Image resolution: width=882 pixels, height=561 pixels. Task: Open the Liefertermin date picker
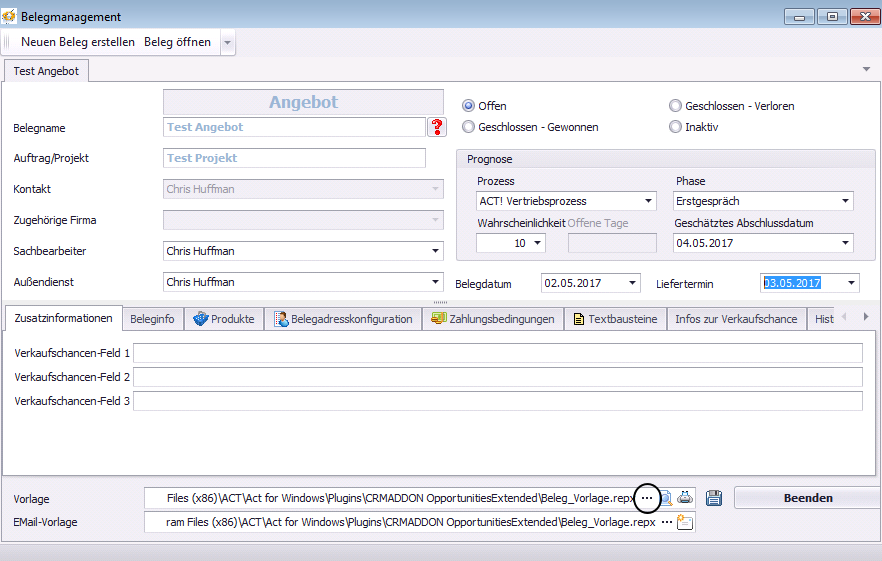pos(851,283)
